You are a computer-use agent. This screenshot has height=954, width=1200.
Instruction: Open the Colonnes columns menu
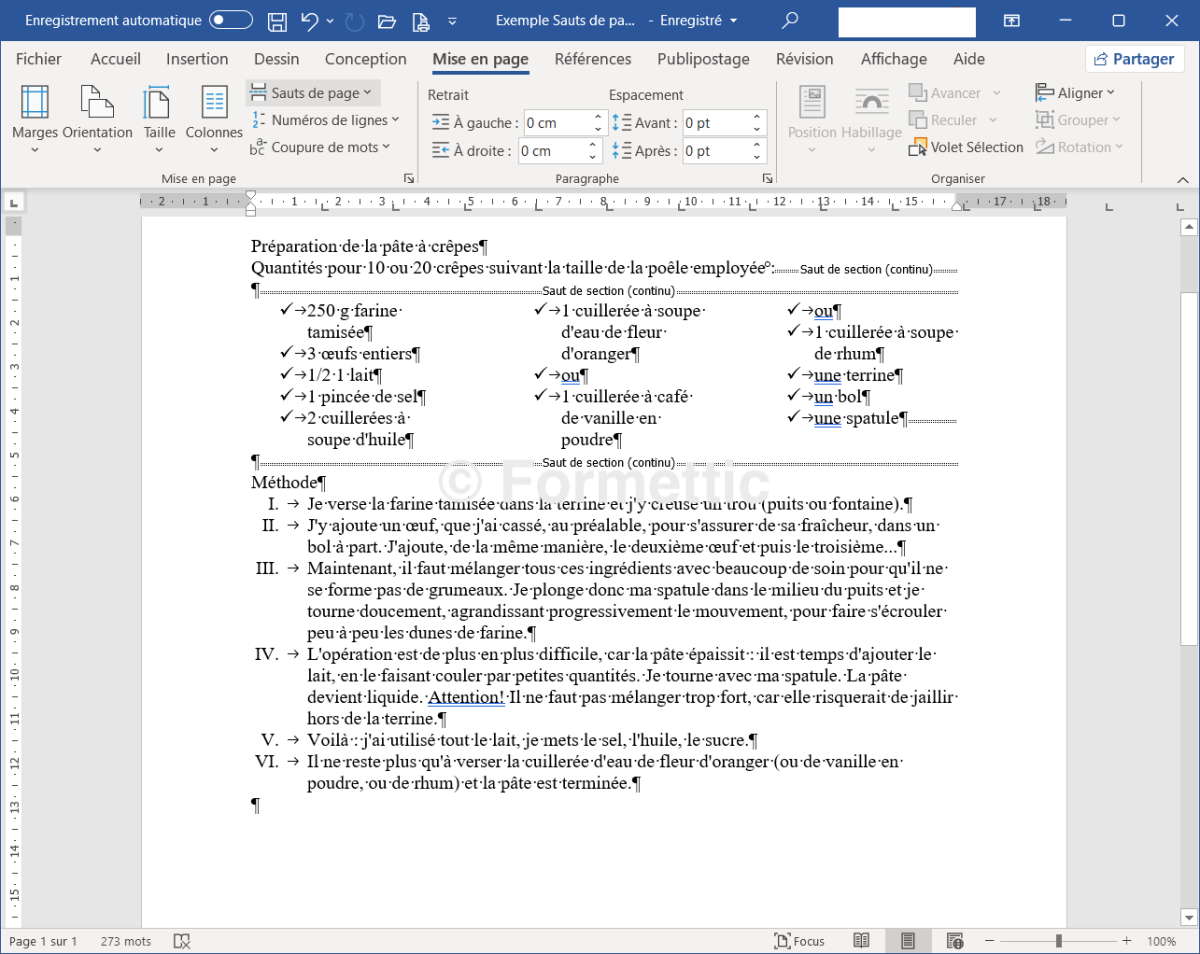pyautogui.click(x=214, y=118)
